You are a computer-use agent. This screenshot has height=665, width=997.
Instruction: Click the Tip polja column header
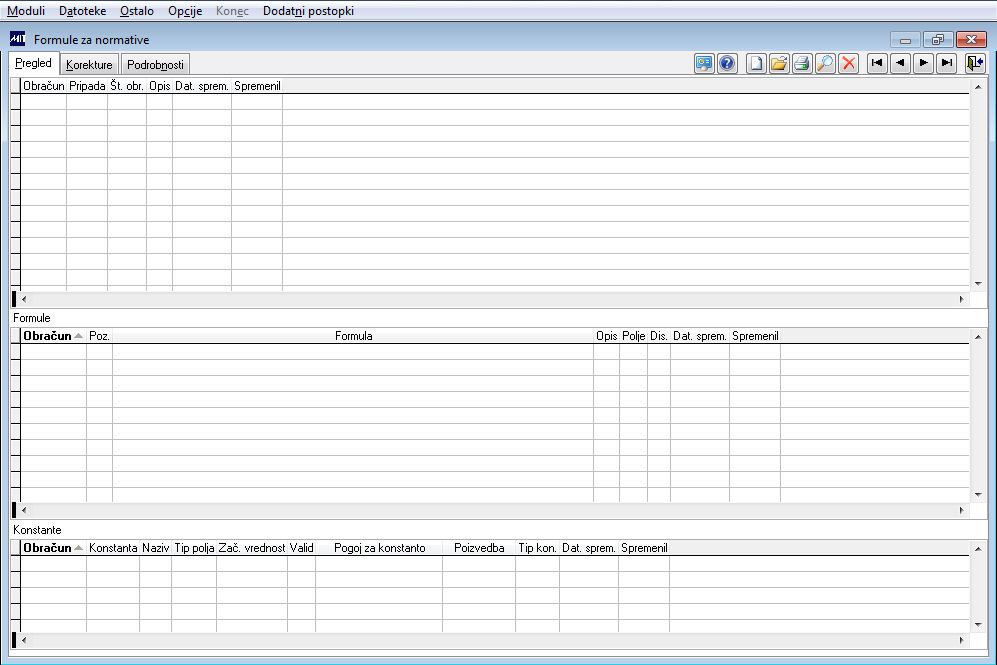[x=194, y=547]
